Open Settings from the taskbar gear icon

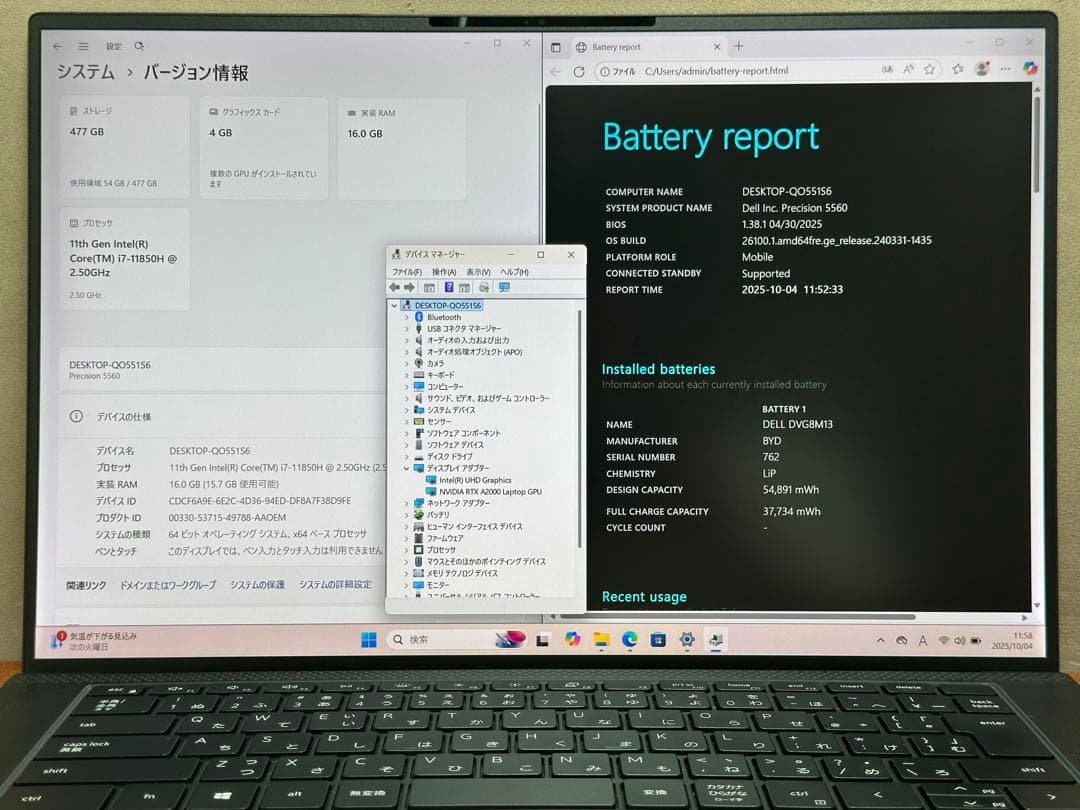point(687,639)
